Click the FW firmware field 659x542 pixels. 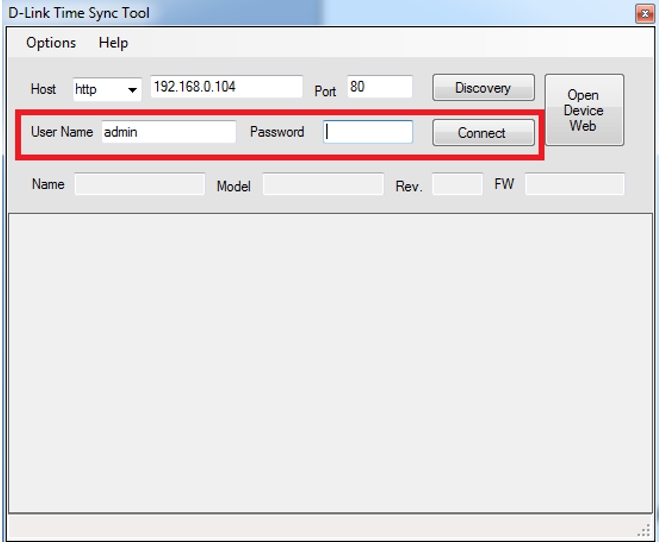574,184
